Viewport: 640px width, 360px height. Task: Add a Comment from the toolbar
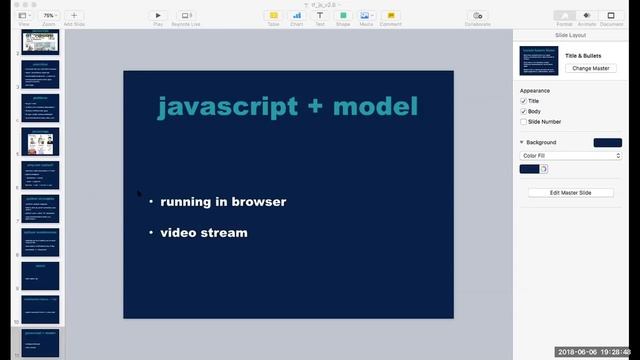pos(391,16)
